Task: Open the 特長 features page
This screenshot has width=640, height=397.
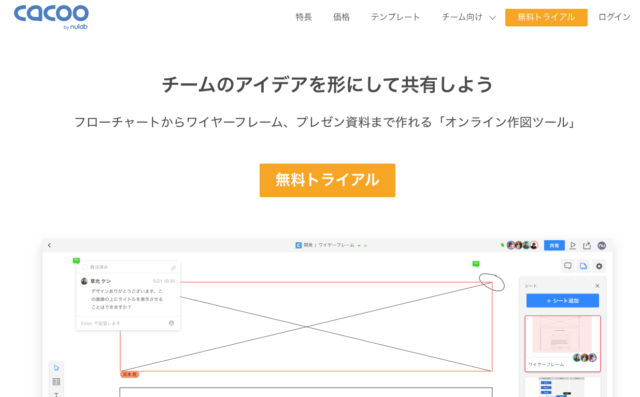Action: [304, 17]
